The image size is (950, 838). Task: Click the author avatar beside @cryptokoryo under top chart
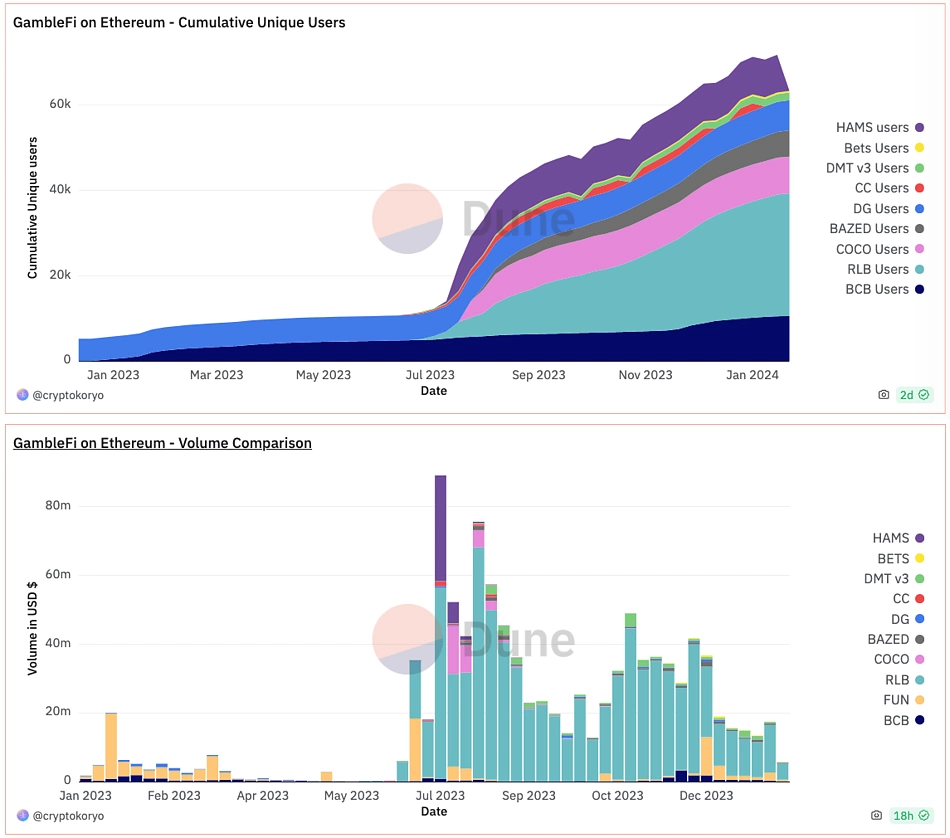tap(23, 395)
